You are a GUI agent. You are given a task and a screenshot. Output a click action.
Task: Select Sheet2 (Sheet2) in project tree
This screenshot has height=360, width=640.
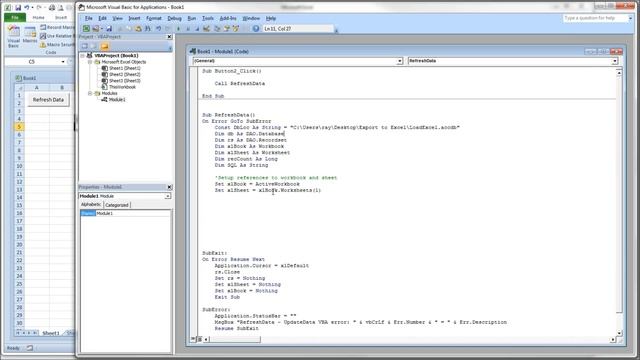[x=124, y=74]
